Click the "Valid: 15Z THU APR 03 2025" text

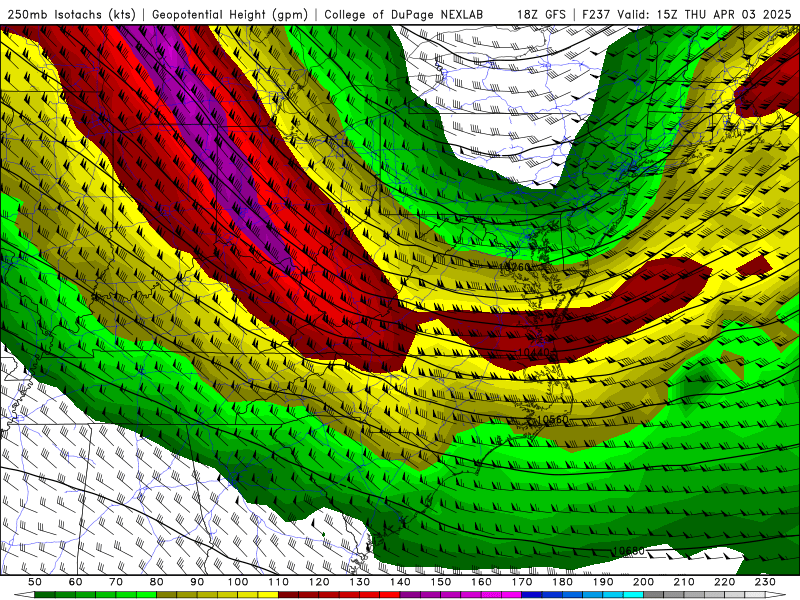pos(705,15)
